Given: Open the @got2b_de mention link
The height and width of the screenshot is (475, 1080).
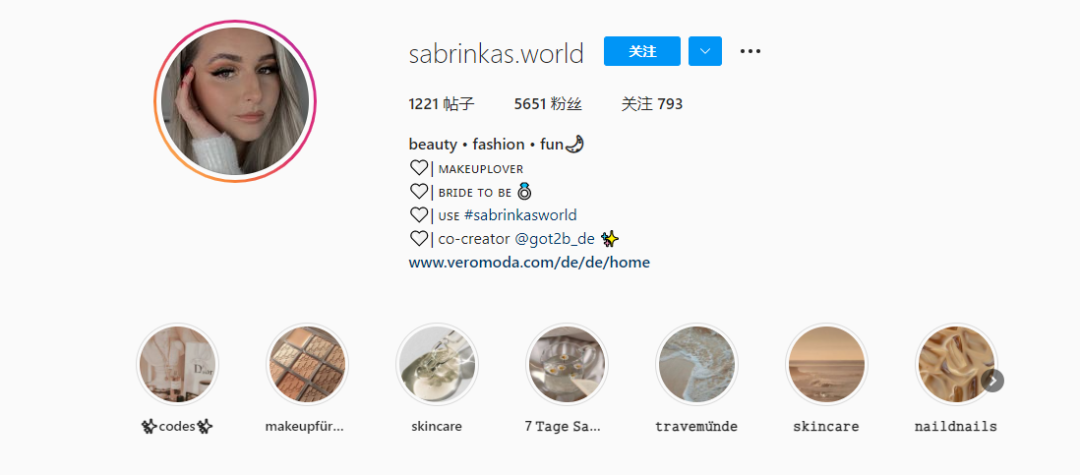Looking at the screenshot, I should click(x=554, y=239).
